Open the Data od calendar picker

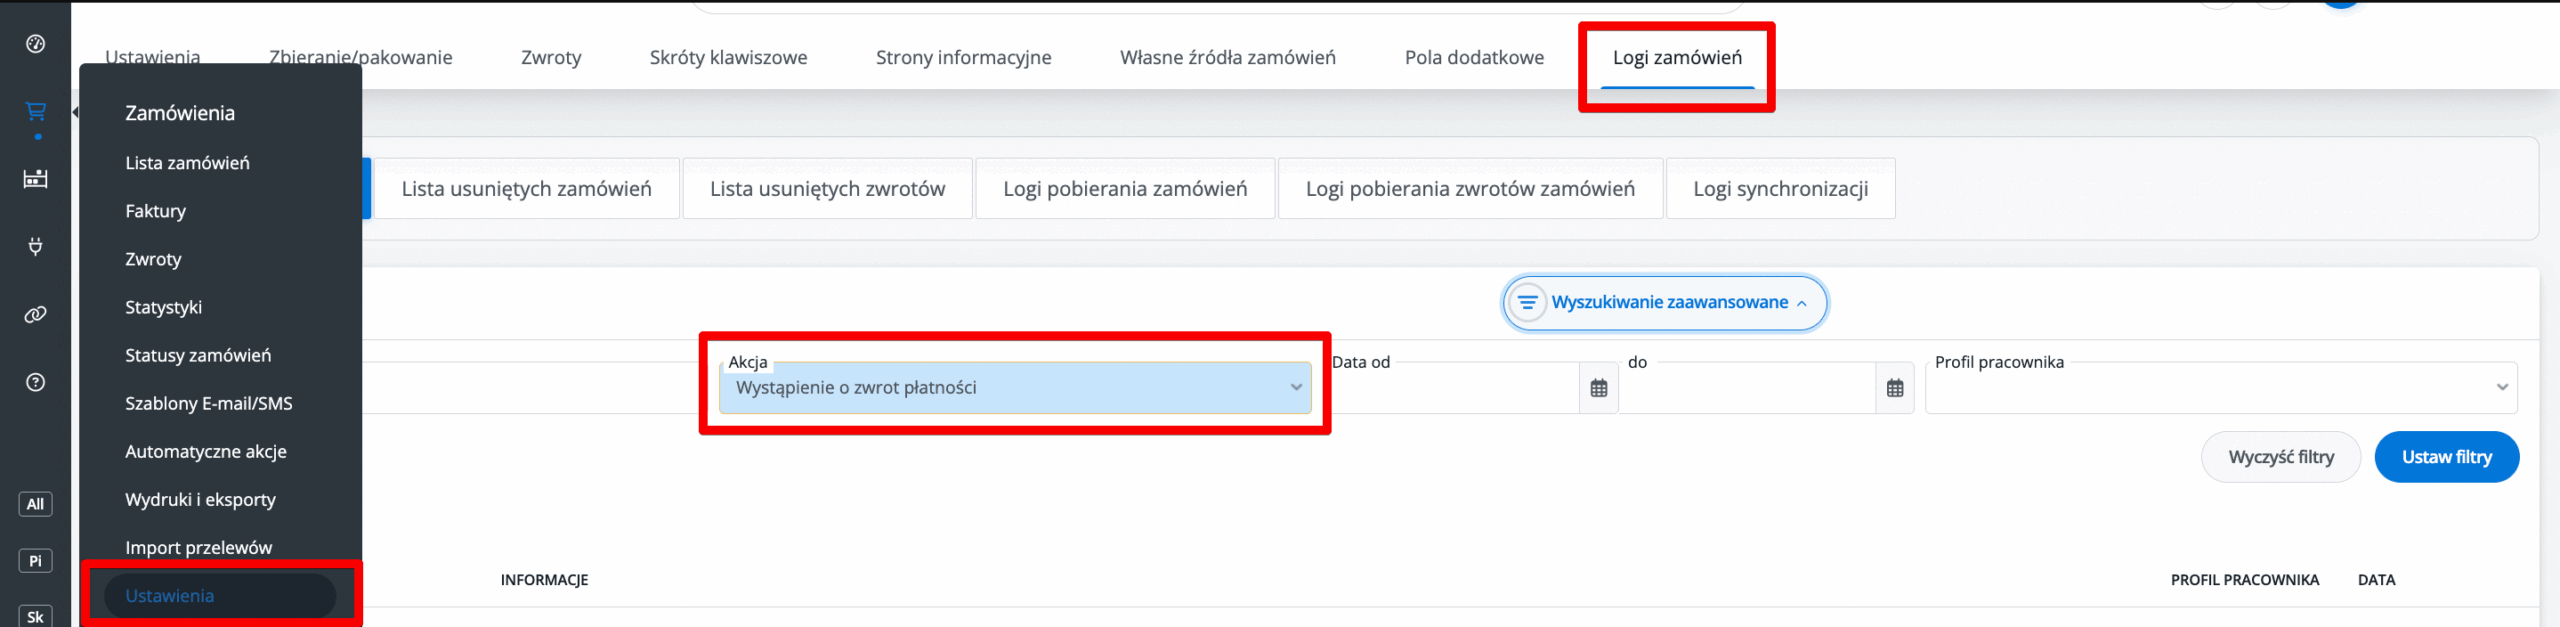1598,388
